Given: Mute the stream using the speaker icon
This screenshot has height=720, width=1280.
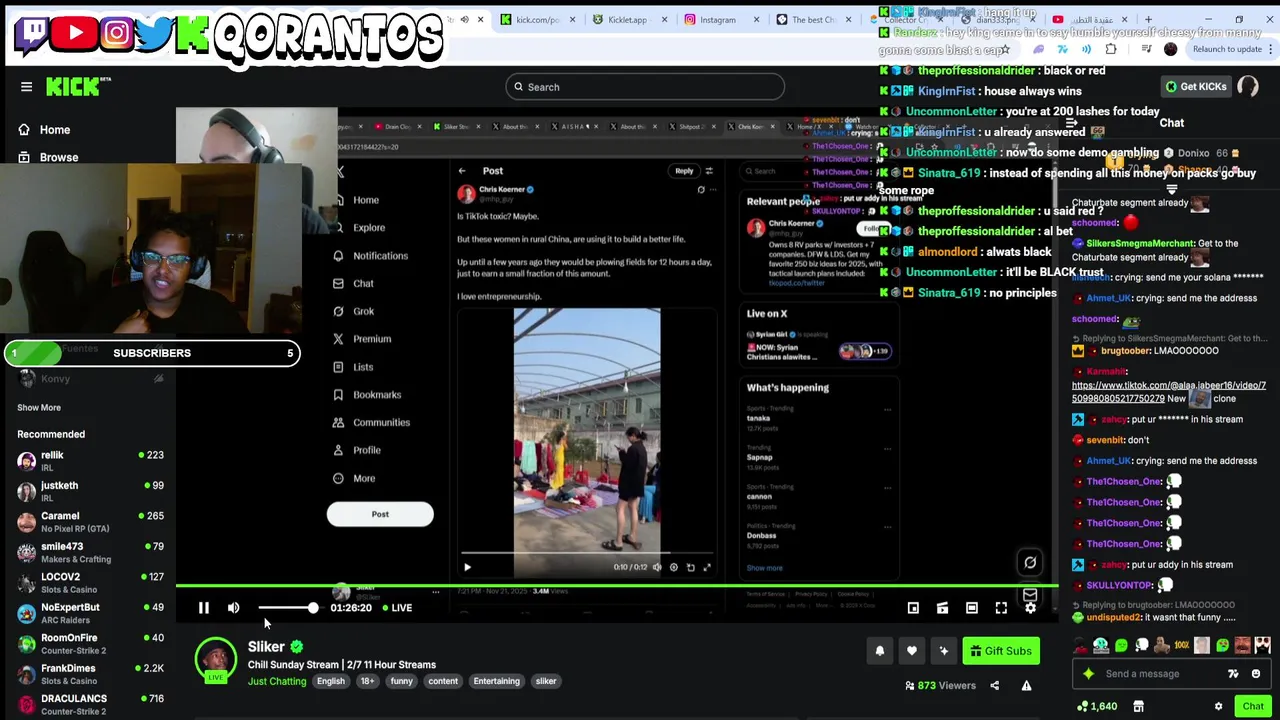Looking at the screenshot, I should pyautogui.click(x=233, y=608).
